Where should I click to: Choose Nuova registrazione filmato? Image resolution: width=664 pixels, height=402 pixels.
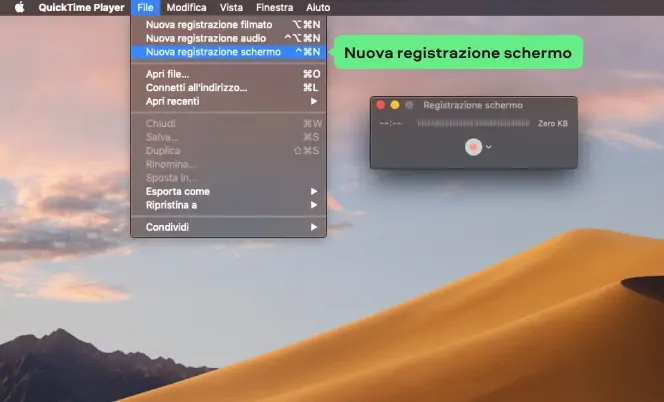(x=228, y=25)
